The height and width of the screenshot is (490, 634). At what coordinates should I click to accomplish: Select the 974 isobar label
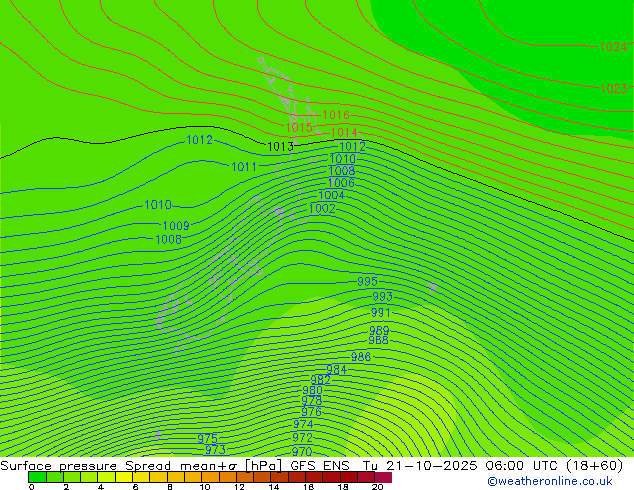click(x=303, y=424)
